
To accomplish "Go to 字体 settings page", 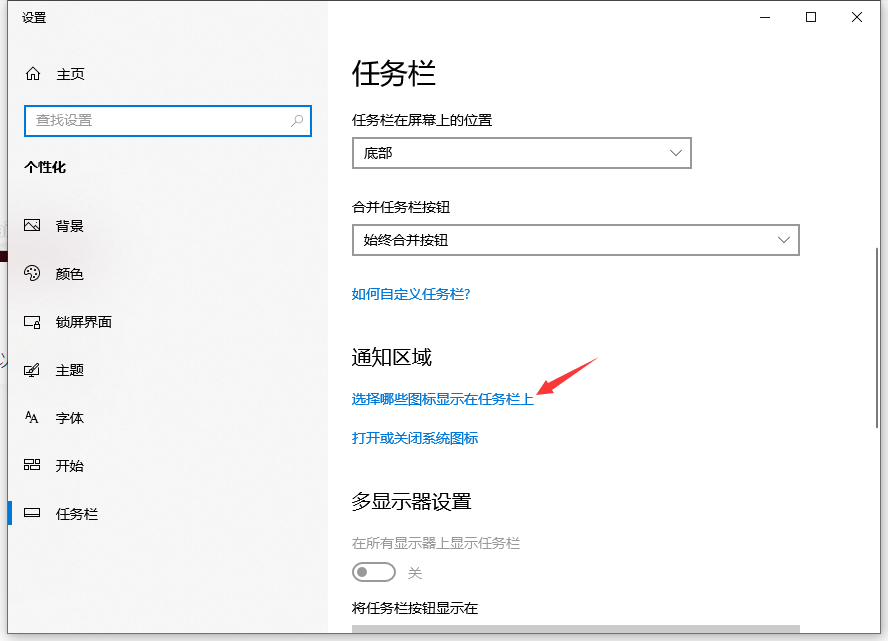I will [x=70, y=418].
